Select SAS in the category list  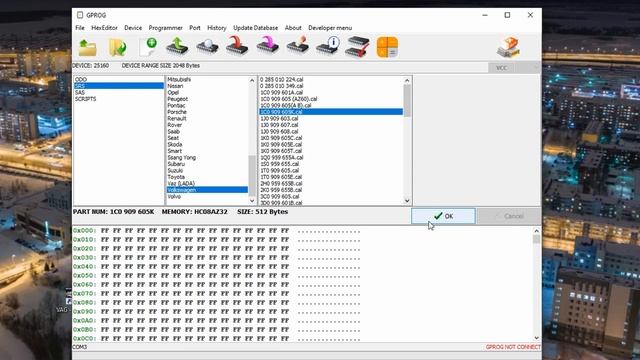(x=118, y=92)
